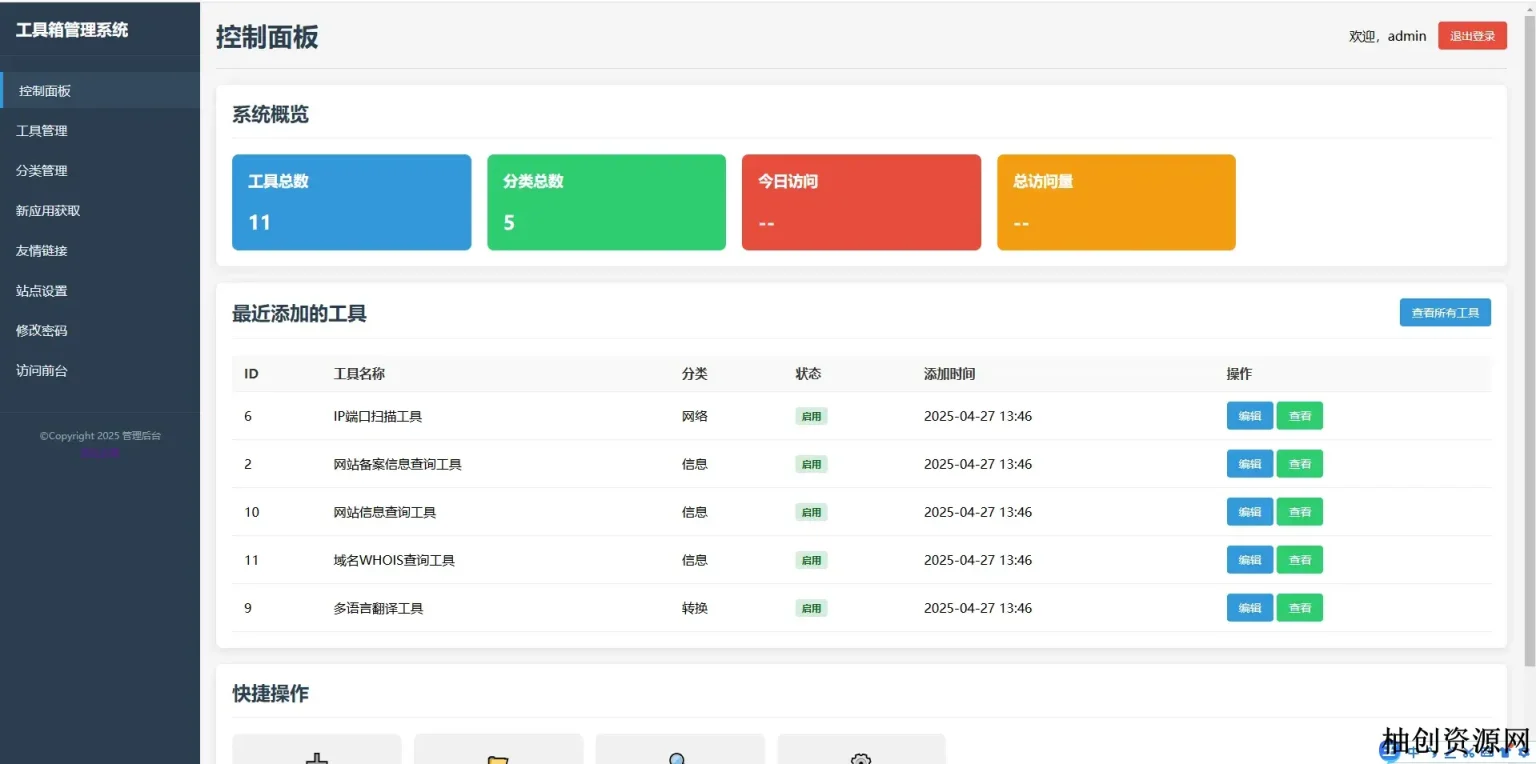This screenshot has width=1536, height=764.
Task: Open 工具管理 in the sidebar
Action: pos(42,131)
